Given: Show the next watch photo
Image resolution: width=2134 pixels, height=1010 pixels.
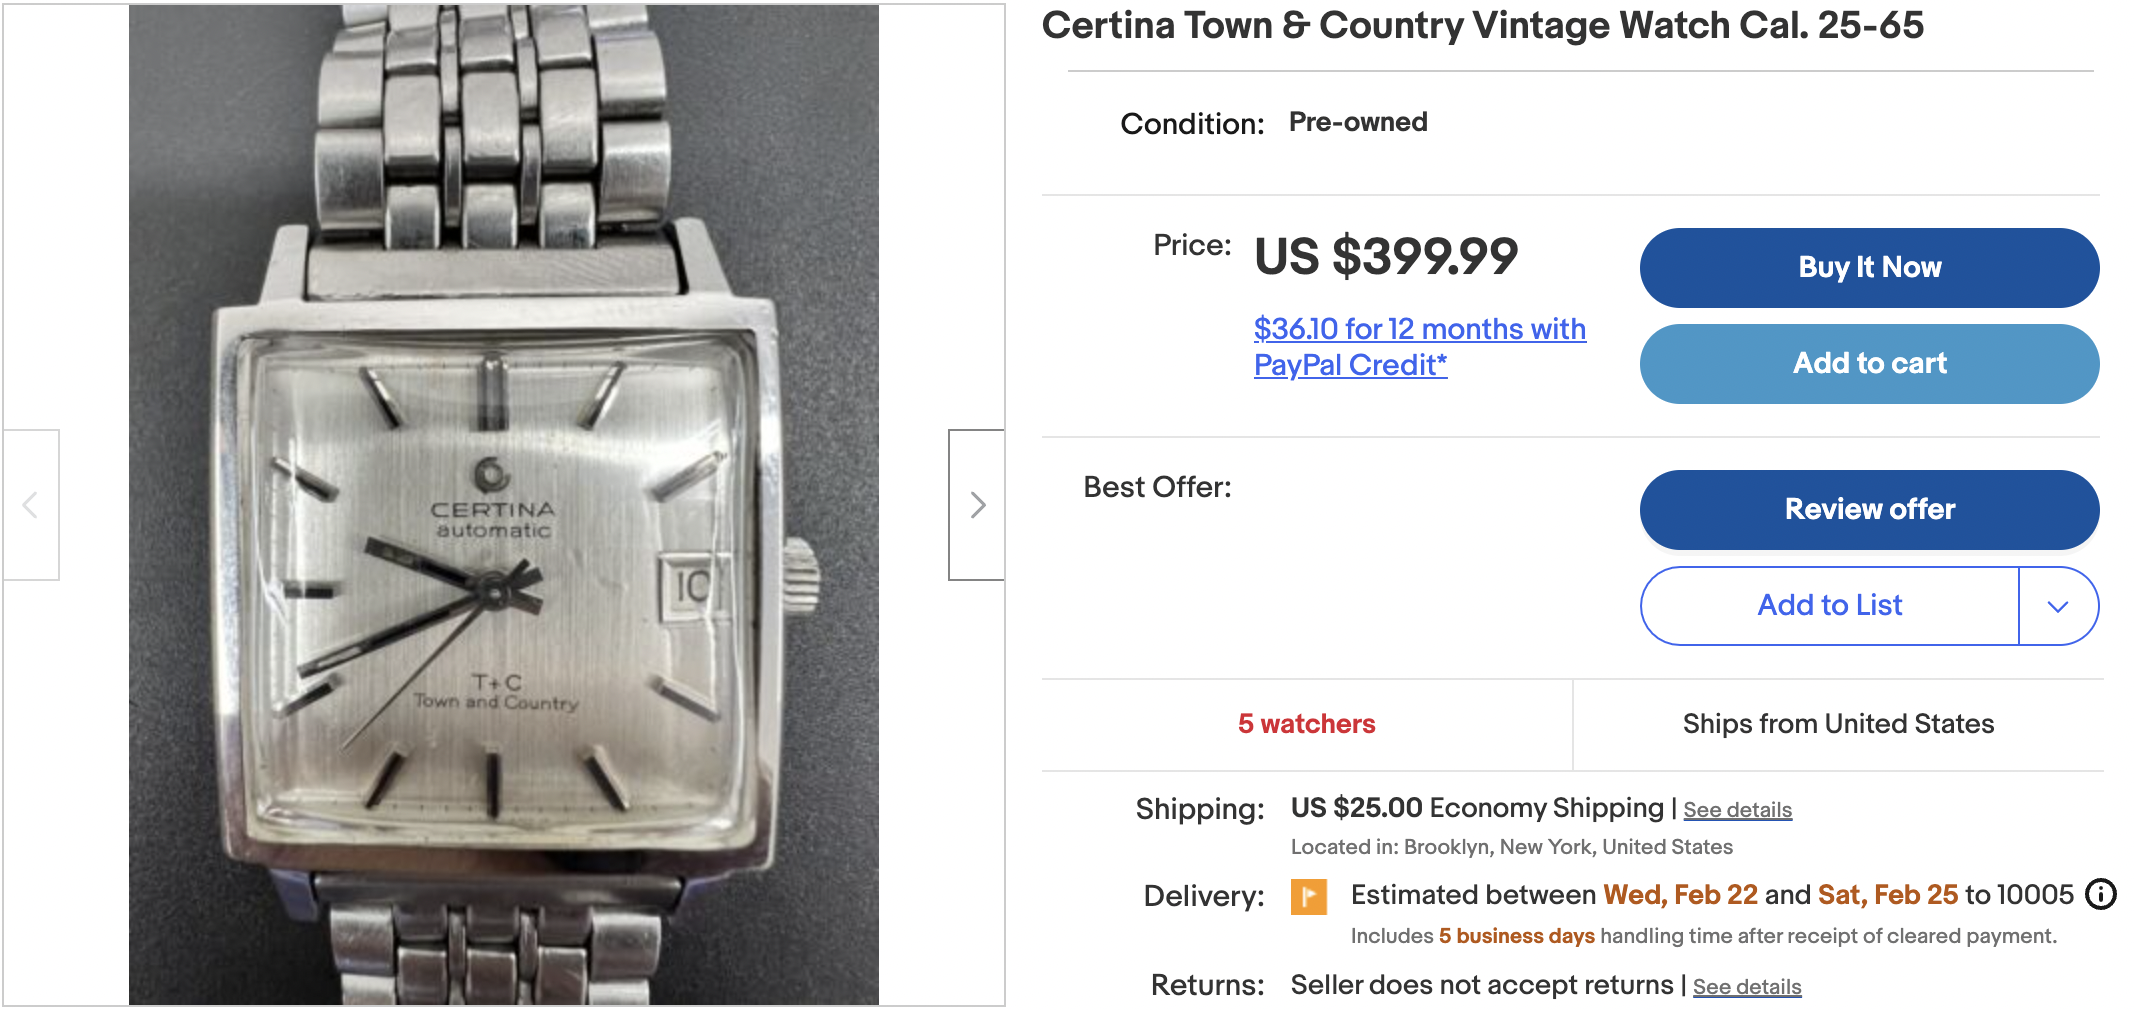Looking at the screenshot, I should pos(977,505).
